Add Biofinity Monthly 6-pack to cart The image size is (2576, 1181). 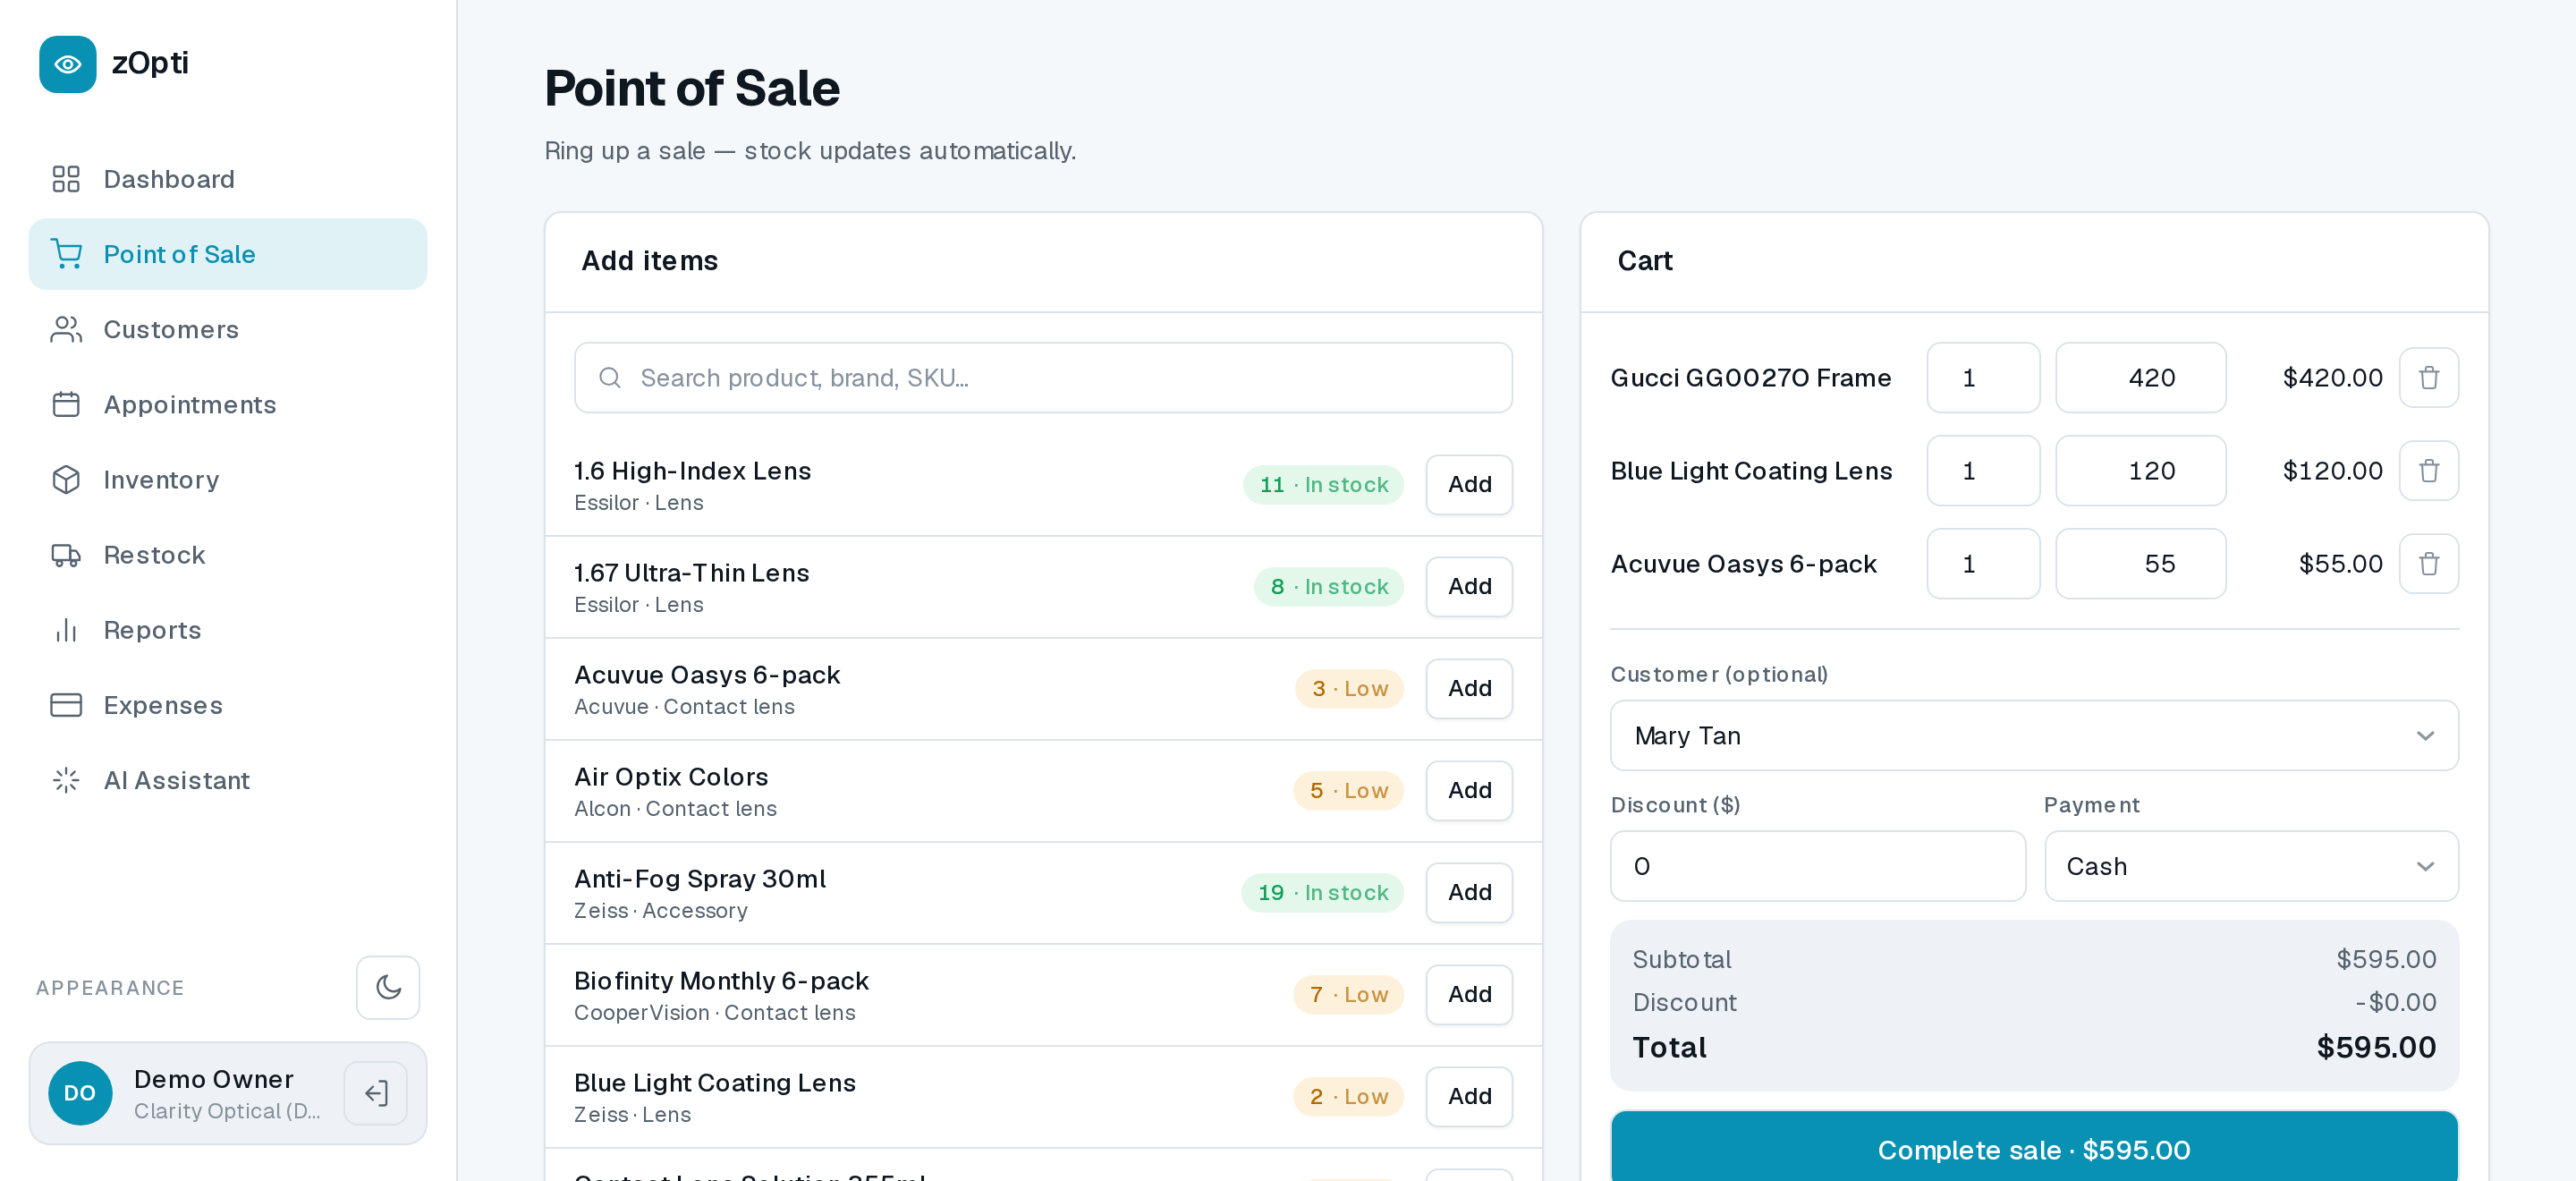(1469, 994)
